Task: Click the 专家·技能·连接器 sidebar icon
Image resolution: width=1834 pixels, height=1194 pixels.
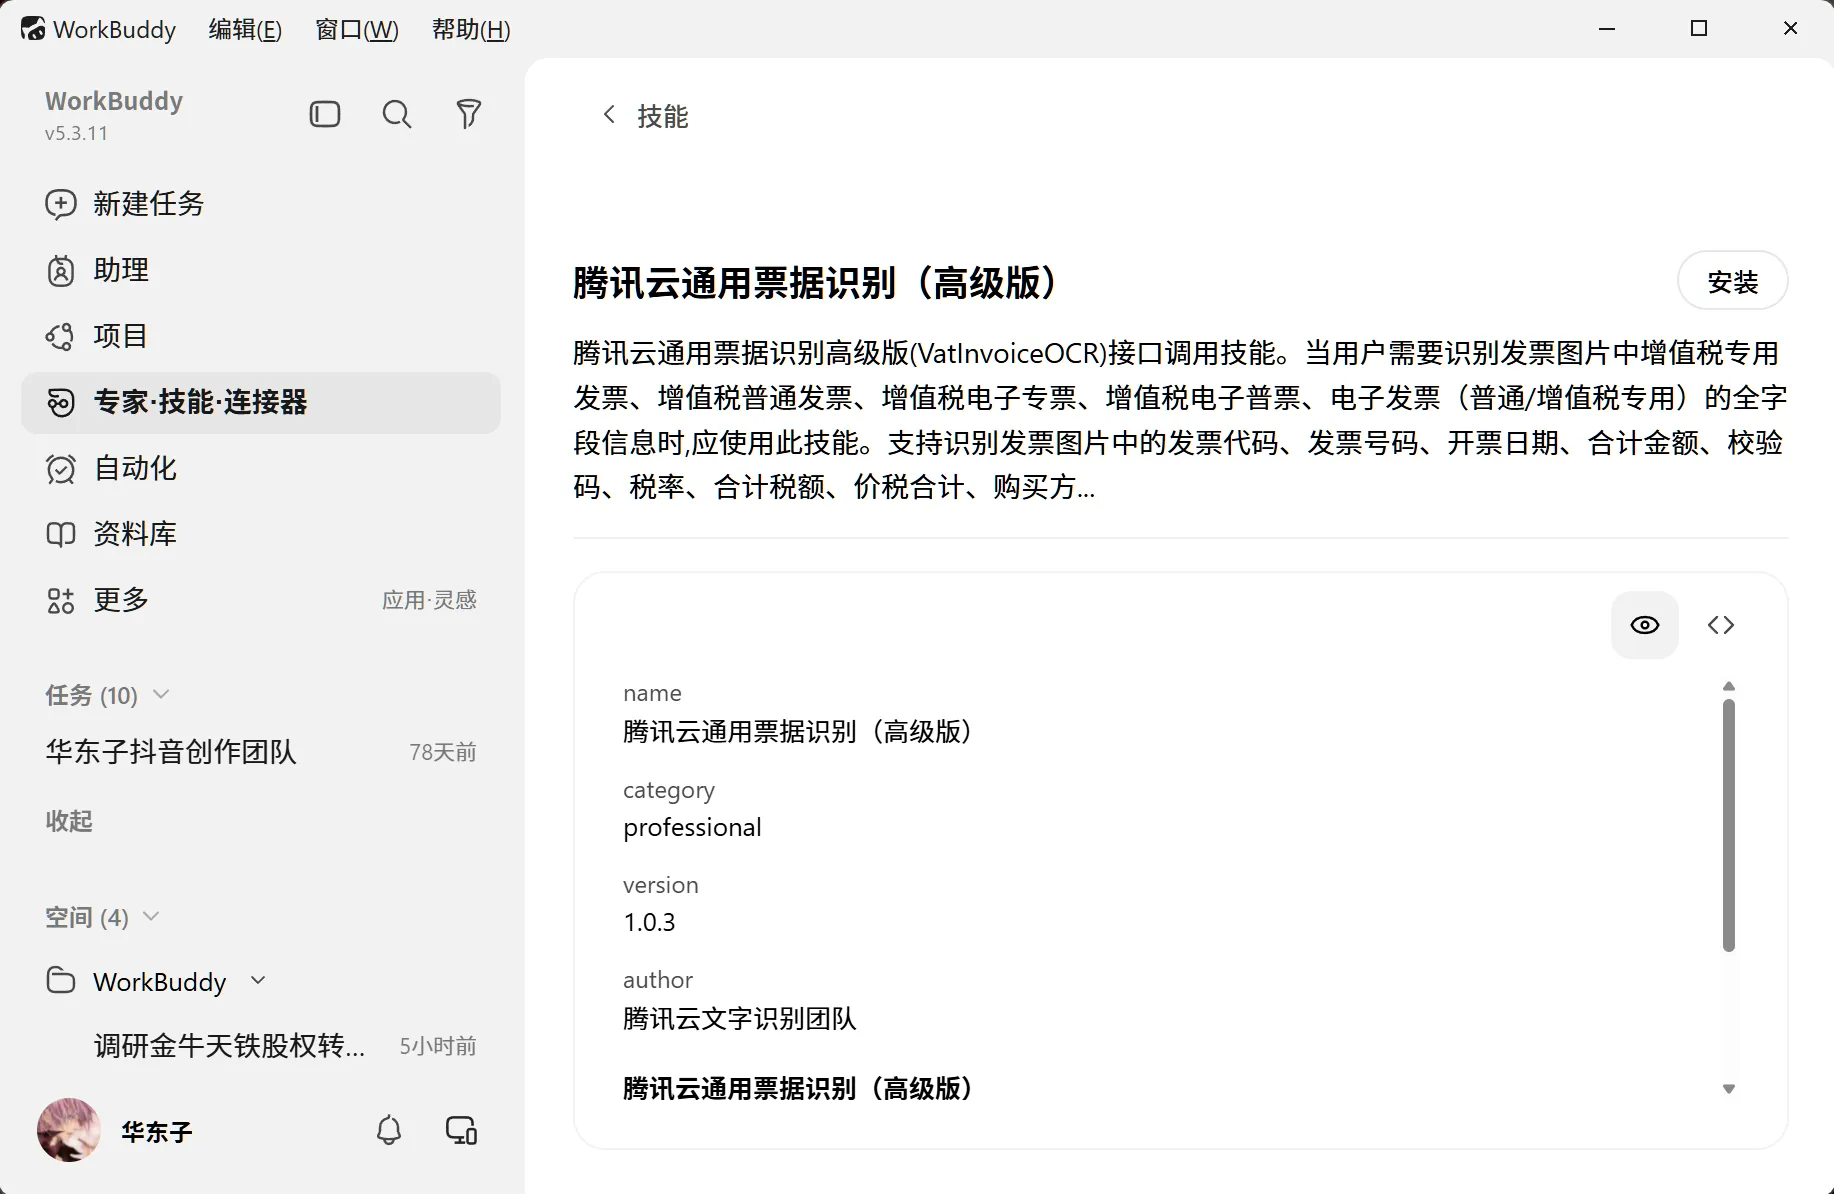Action: point(61,402)
